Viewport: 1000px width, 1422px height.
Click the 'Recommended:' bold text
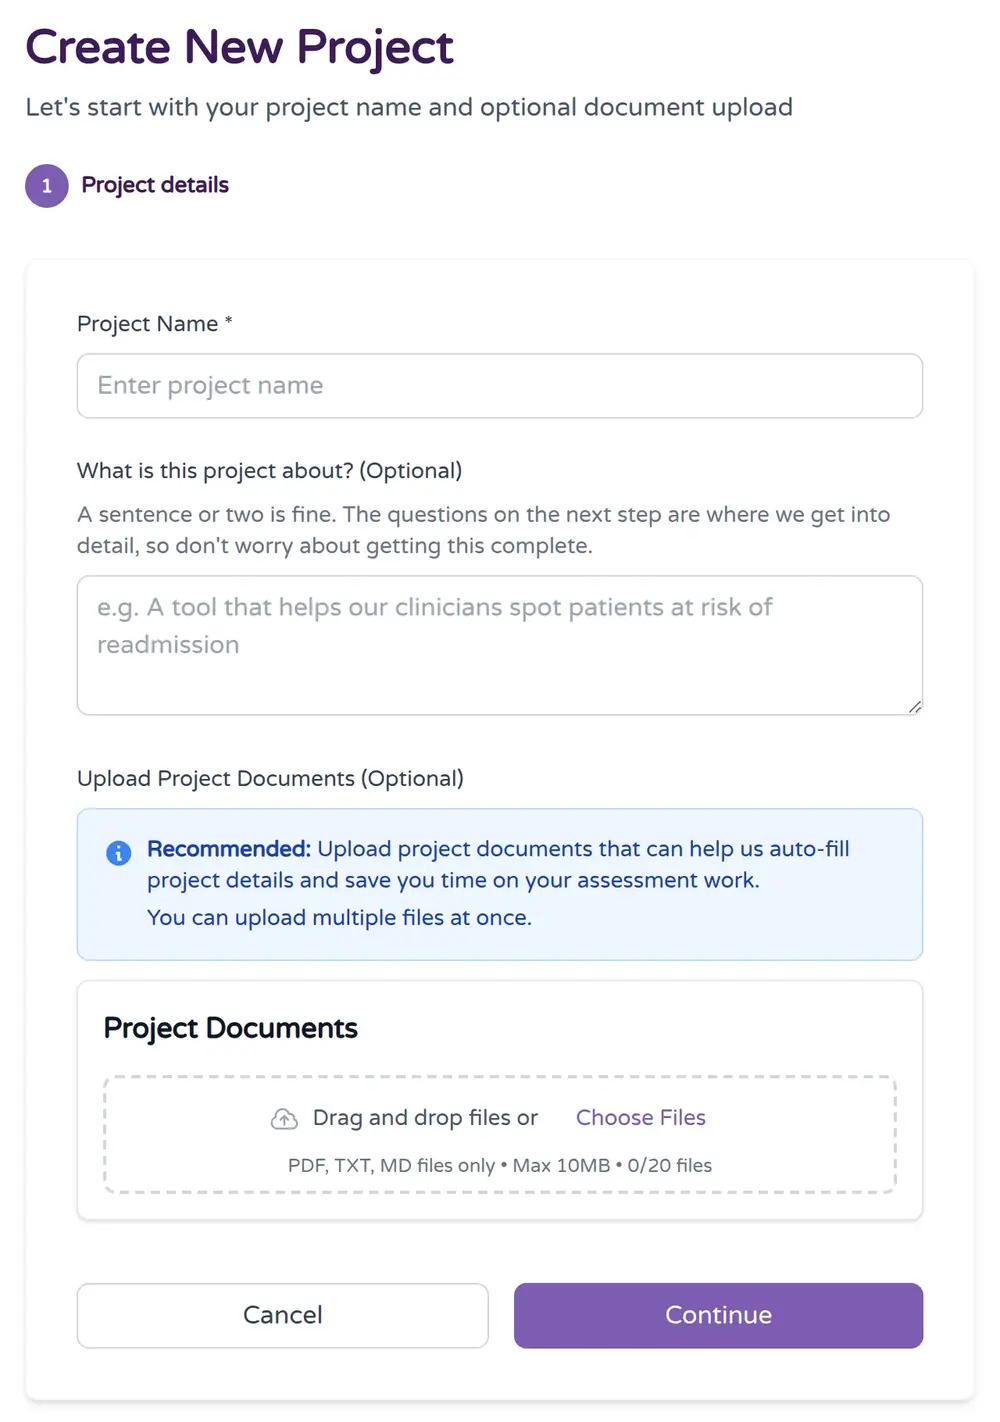pyautogui.click(x=229, y=849)
